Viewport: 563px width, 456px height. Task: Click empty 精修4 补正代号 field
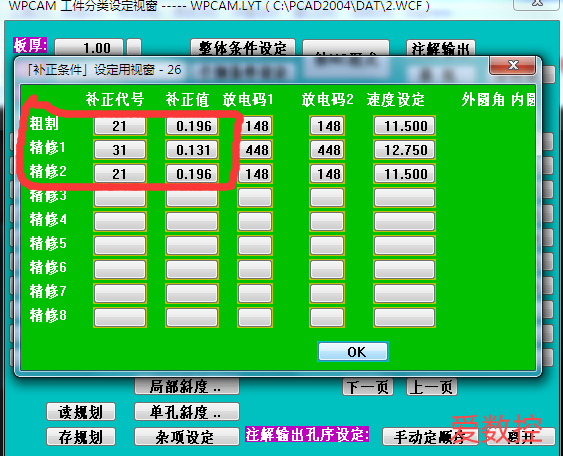click(x=120, y=222)
